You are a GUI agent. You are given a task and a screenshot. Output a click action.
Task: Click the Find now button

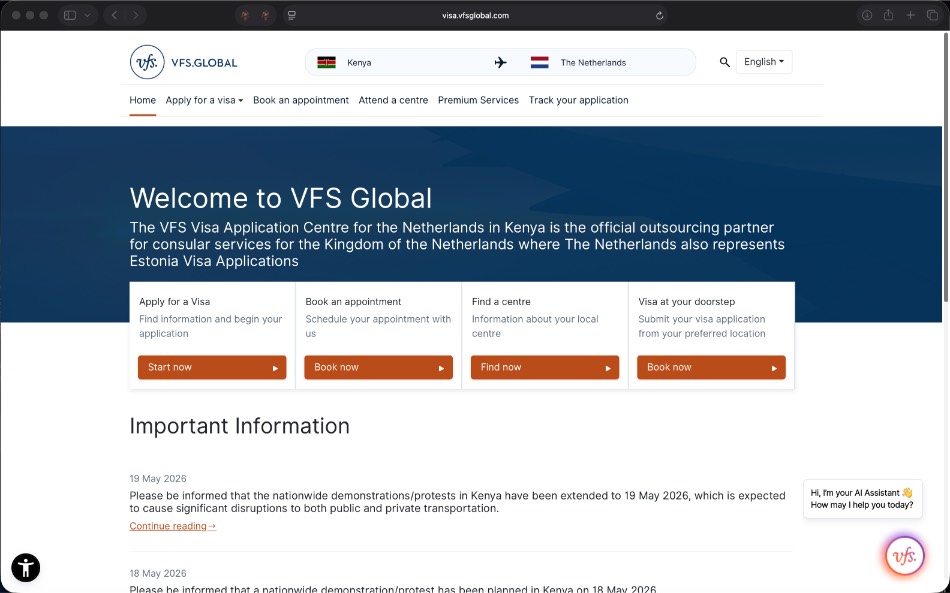(545, 367)
